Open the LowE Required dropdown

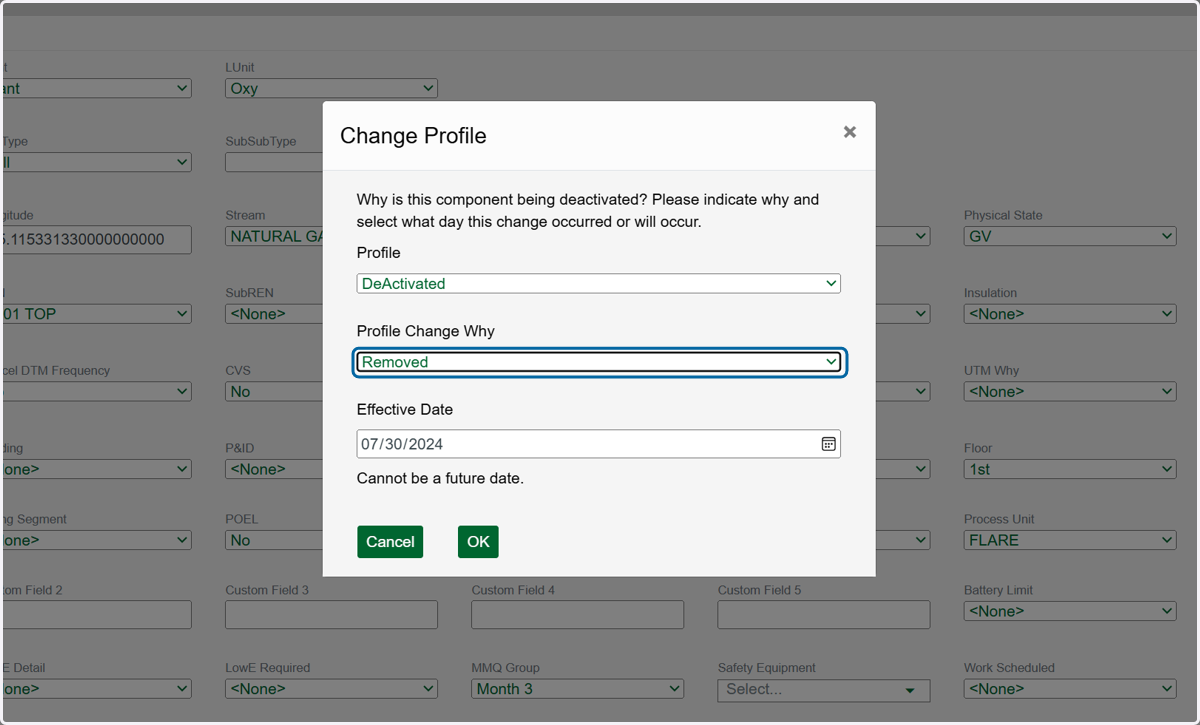pyautogui.click(x=331, y=688)
